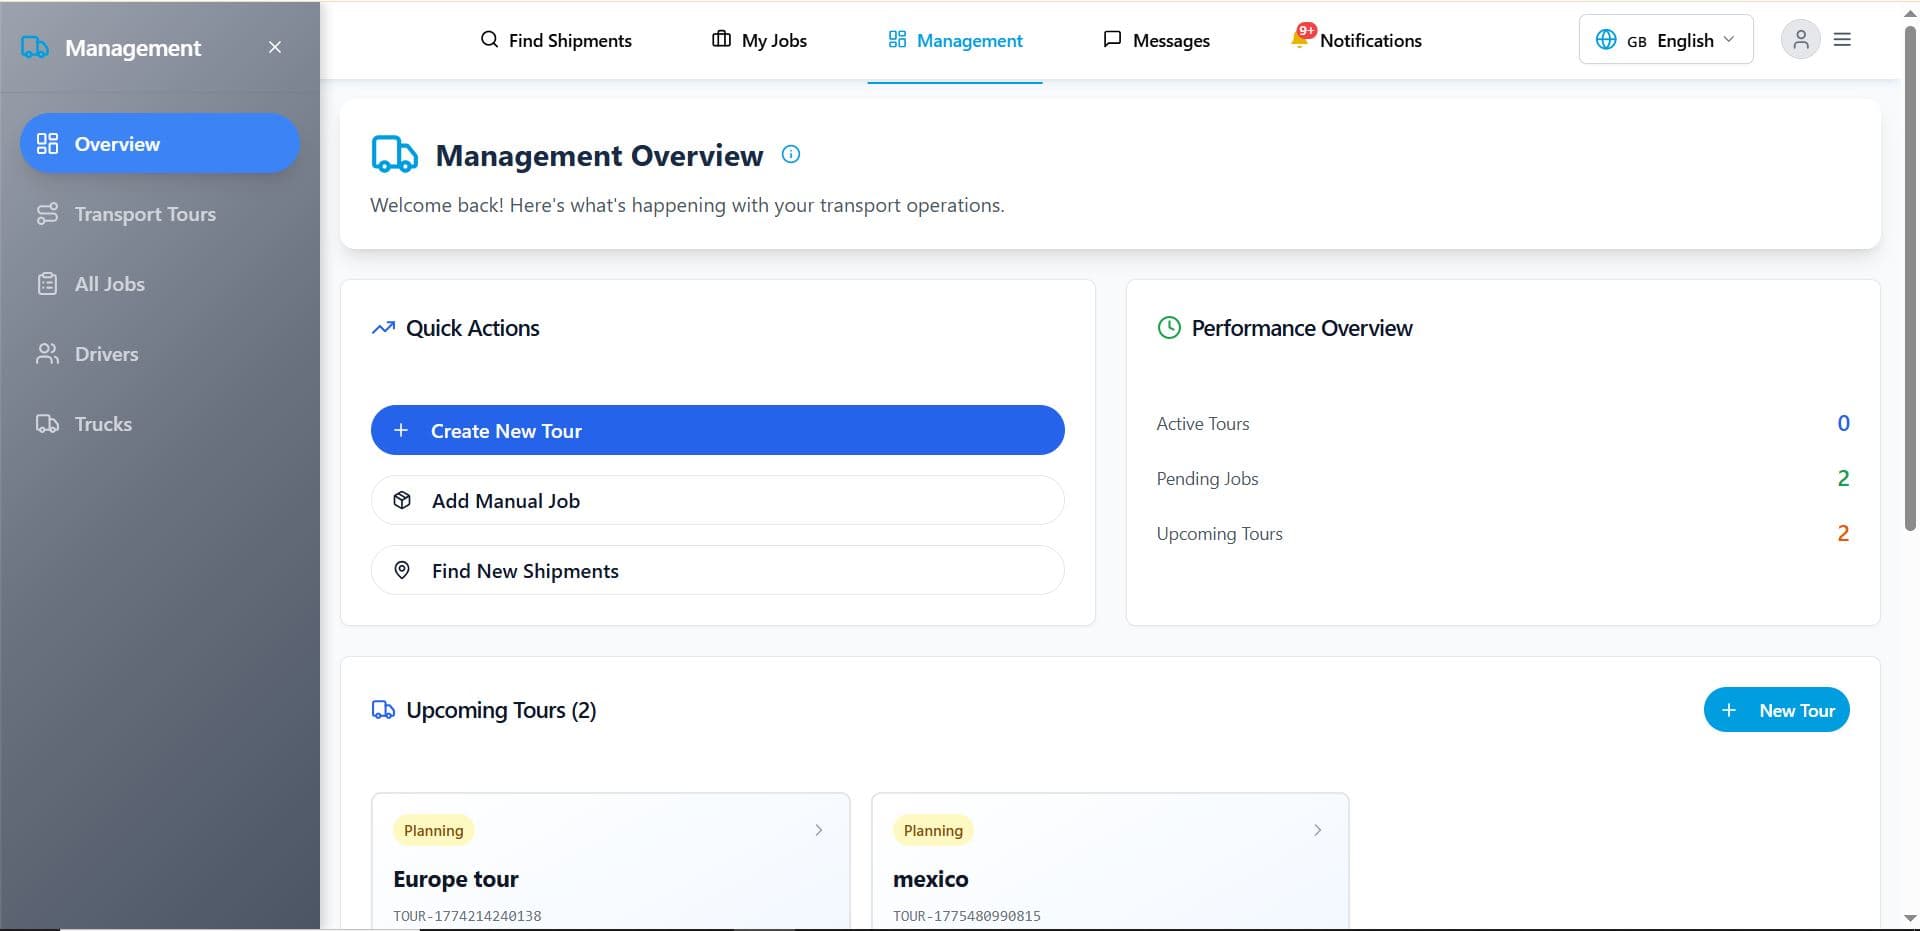Viewport: 1920px width, 931px height.
Task: Click Pending Jobs count value
Action: (1843, 478)
